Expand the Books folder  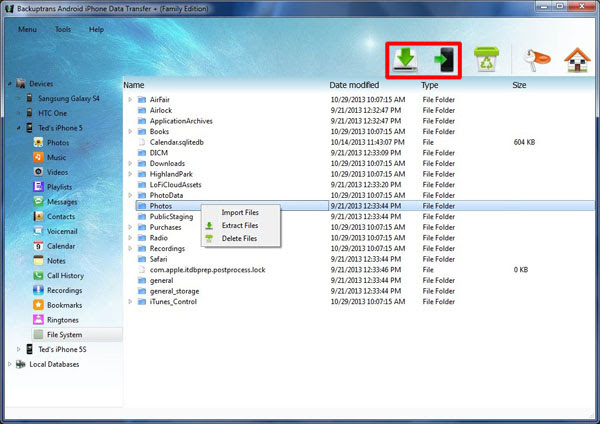tap(130, 132)
